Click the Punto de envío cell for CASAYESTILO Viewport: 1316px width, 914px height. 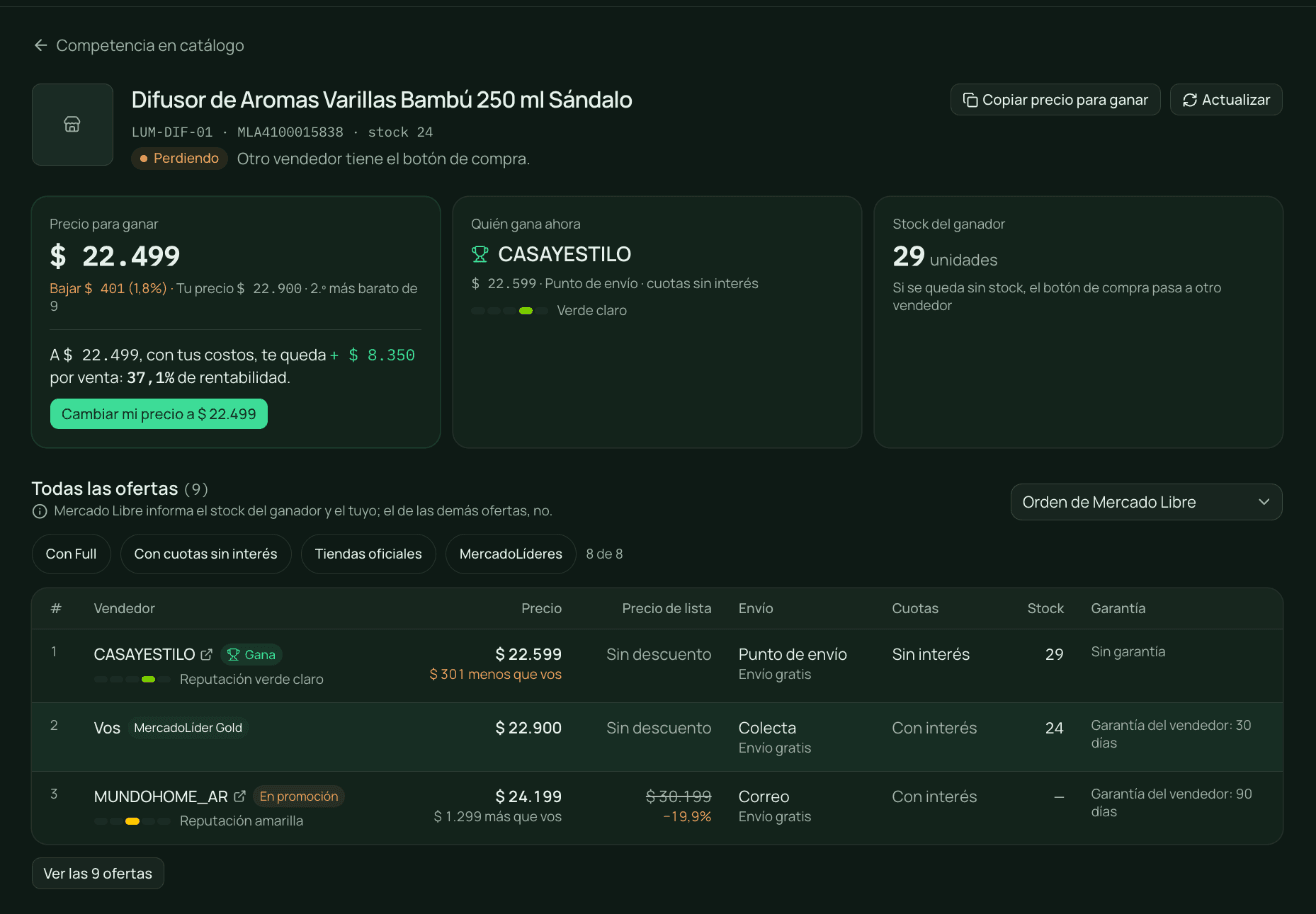[x=793, y=655]
